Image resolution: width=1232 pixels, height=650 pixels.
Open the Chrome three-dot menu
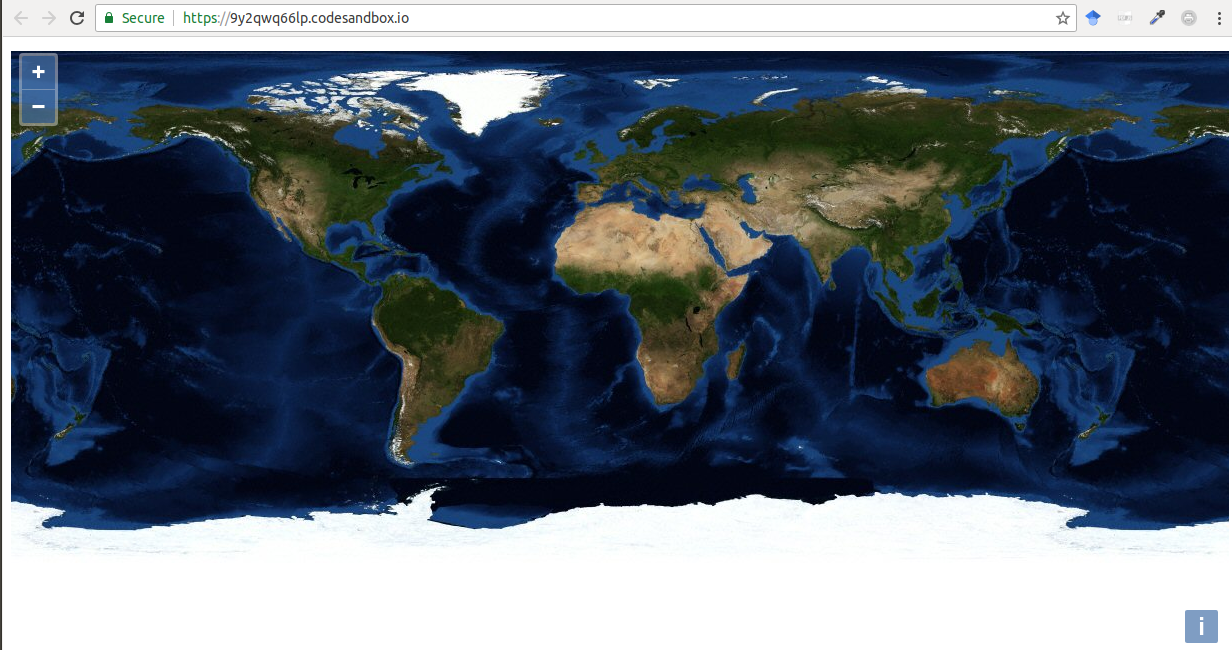point(1217,18)
